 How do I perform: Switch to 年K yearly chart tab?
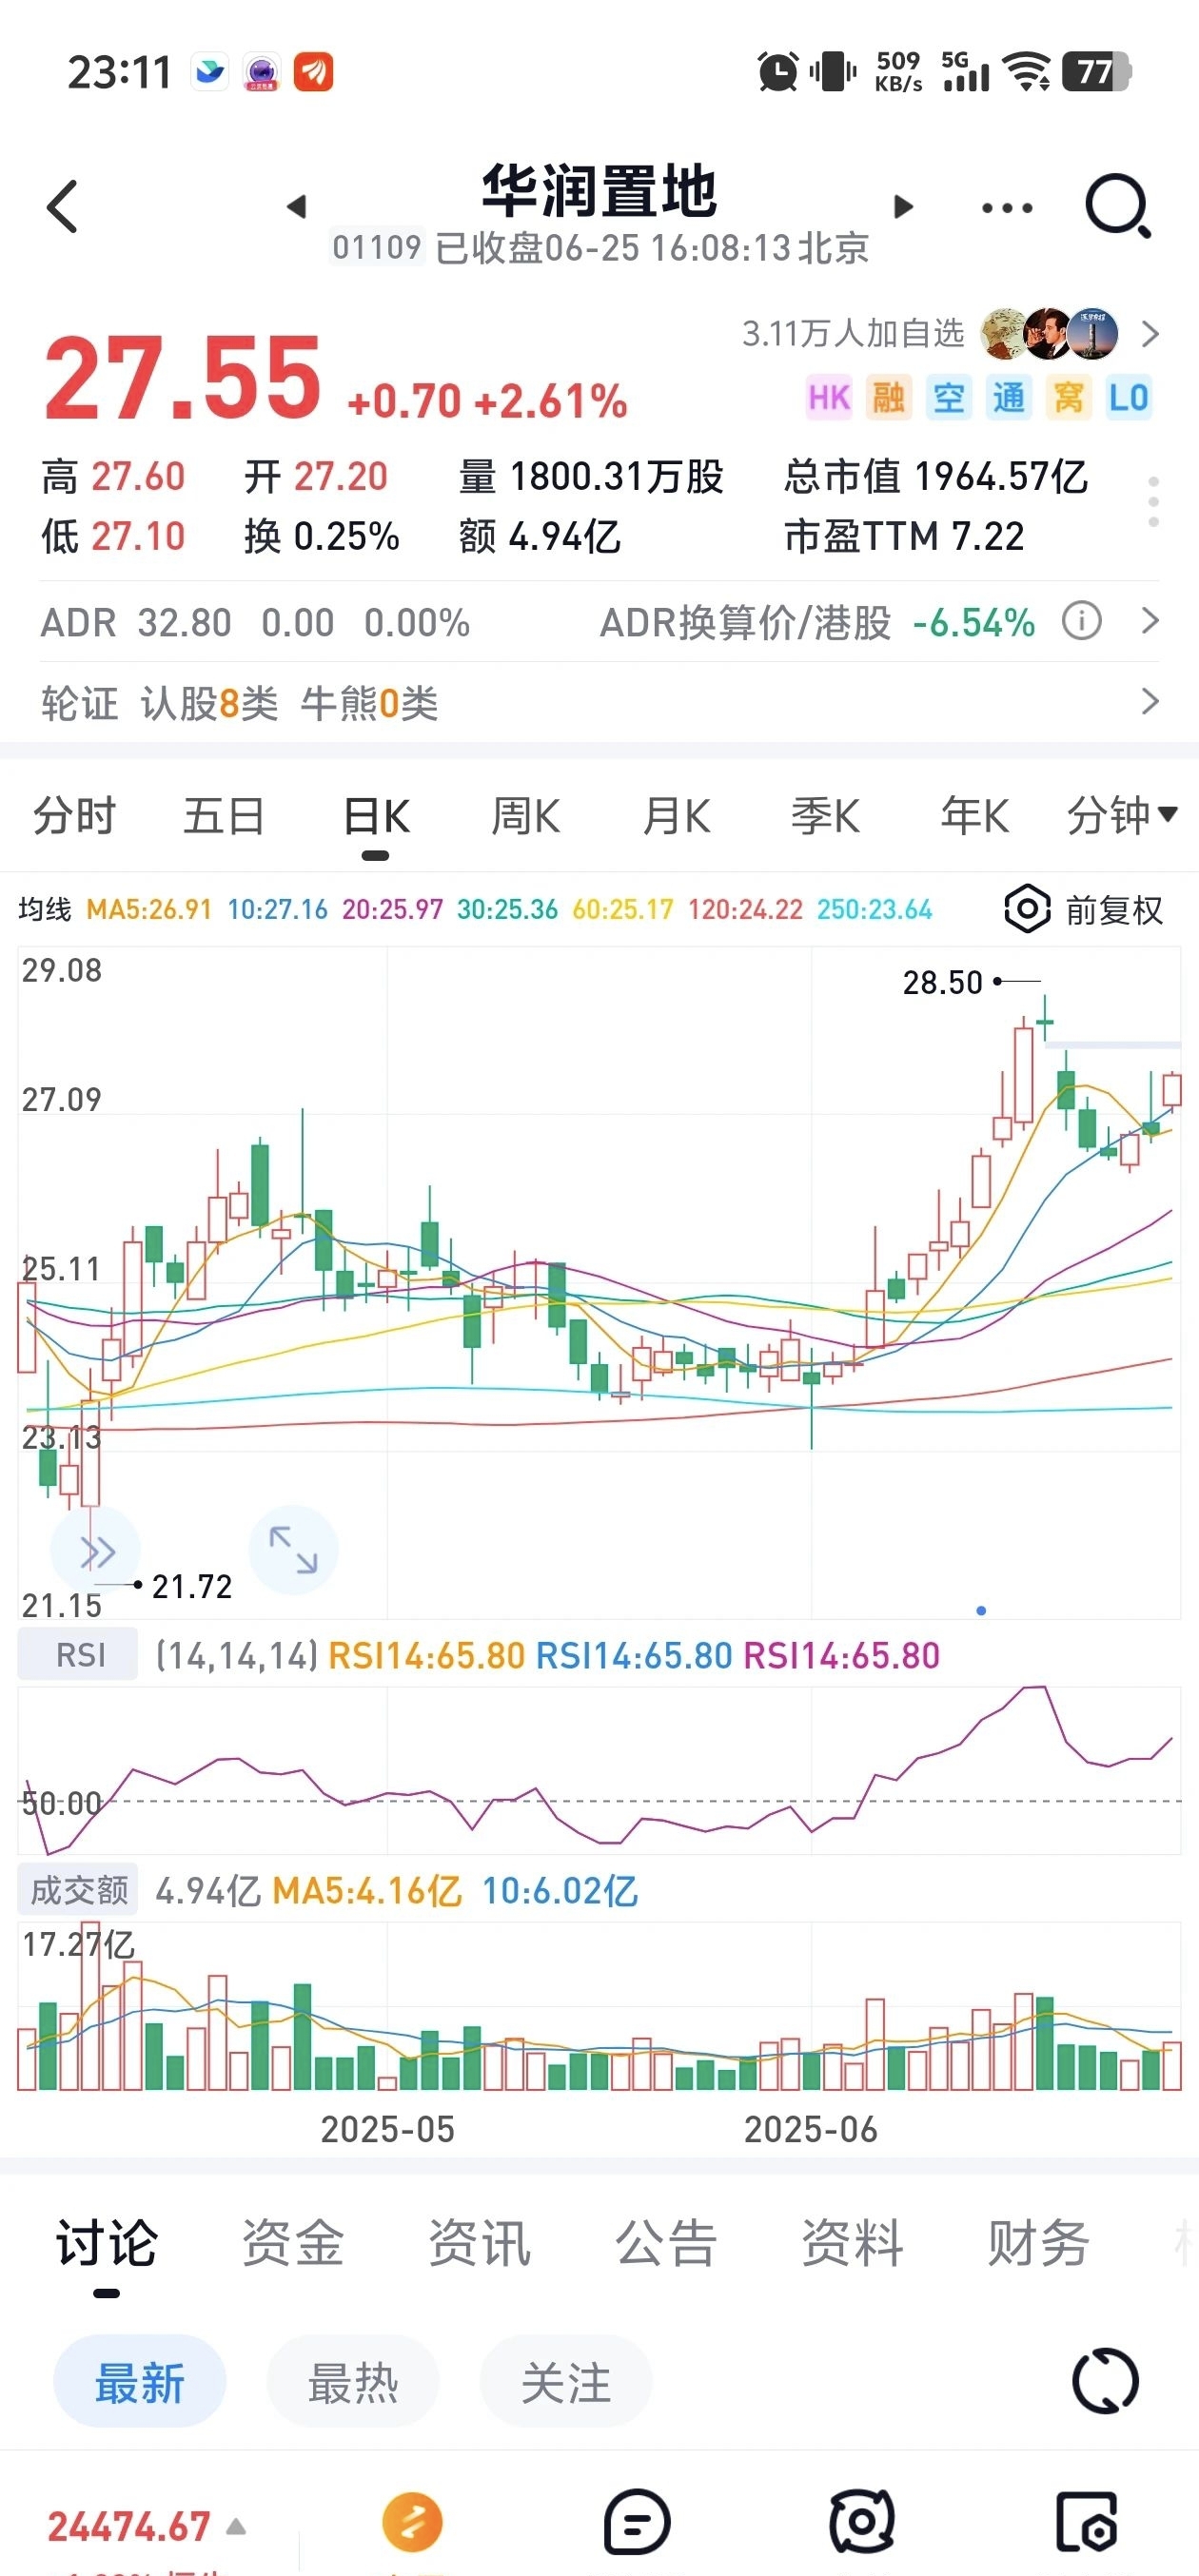pos(975,816)
